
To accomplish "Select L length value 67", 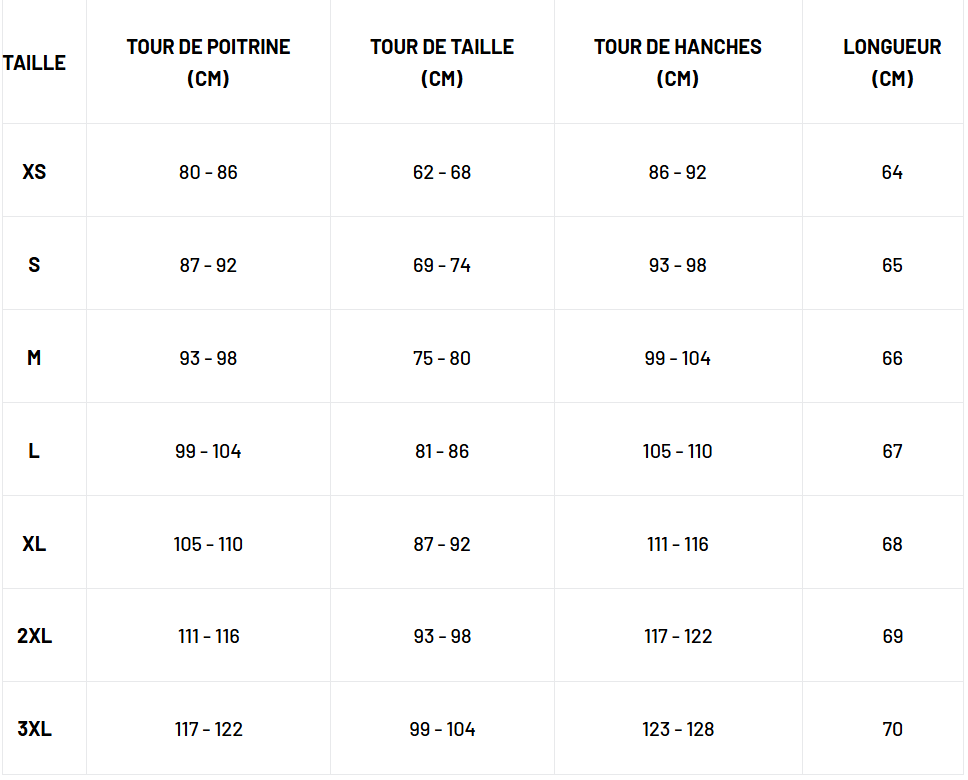I will (892, 451).
